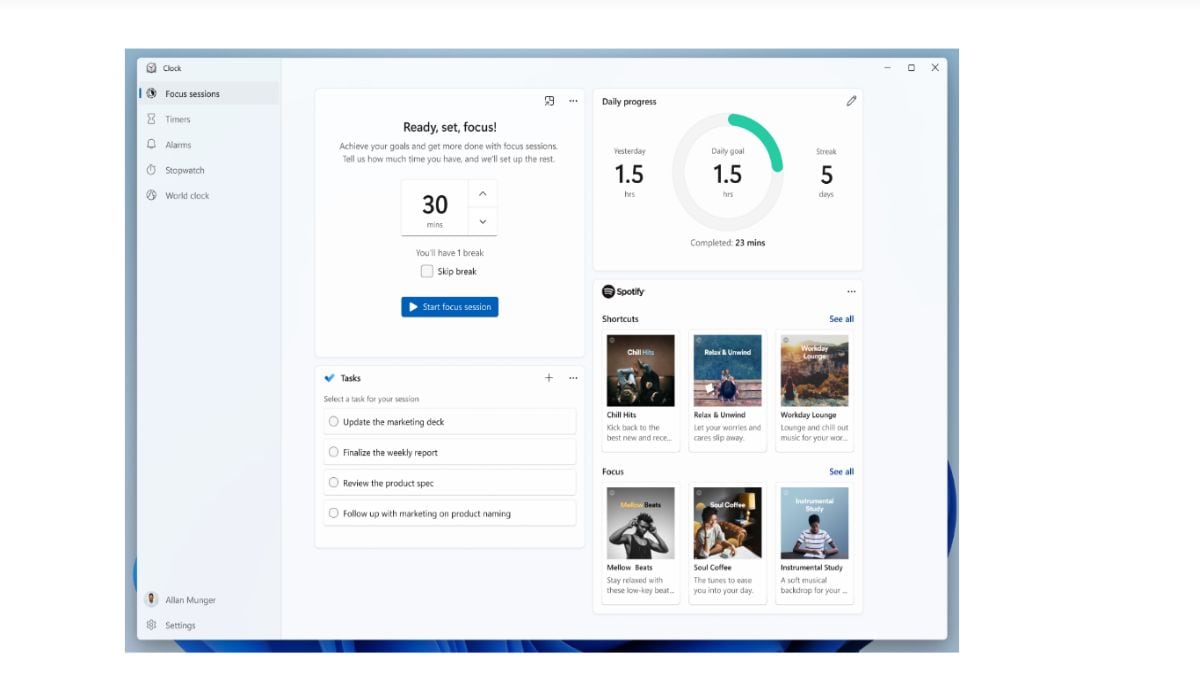Click See all next to Focus playlists
1200x675 pixels.
point(841,471)
